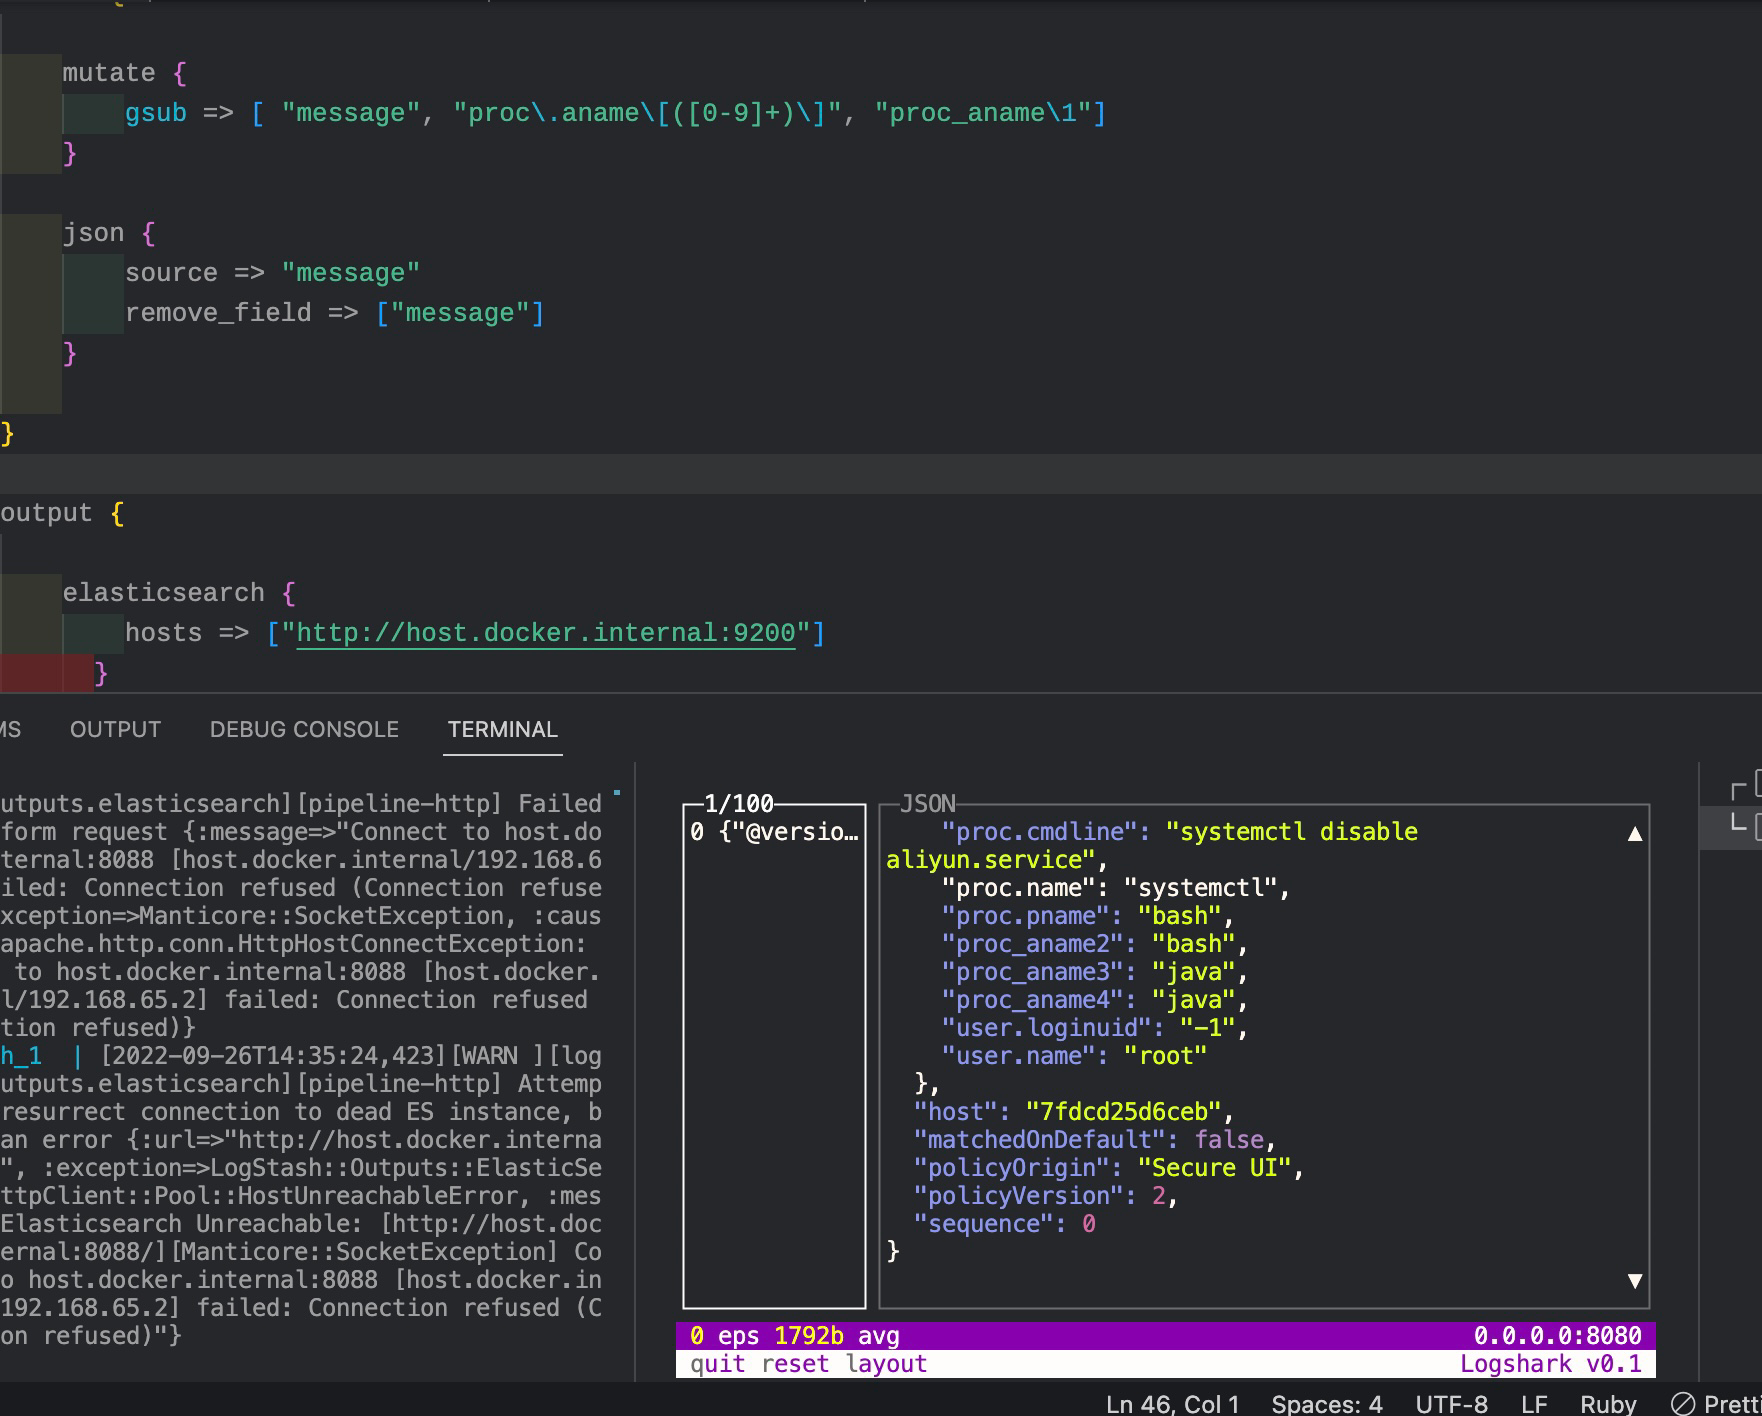The height and width of the screenshot is (1416, 1762).
Task: Click the UTF-8 encoding indicator
Action: tap(1450, 1402)
